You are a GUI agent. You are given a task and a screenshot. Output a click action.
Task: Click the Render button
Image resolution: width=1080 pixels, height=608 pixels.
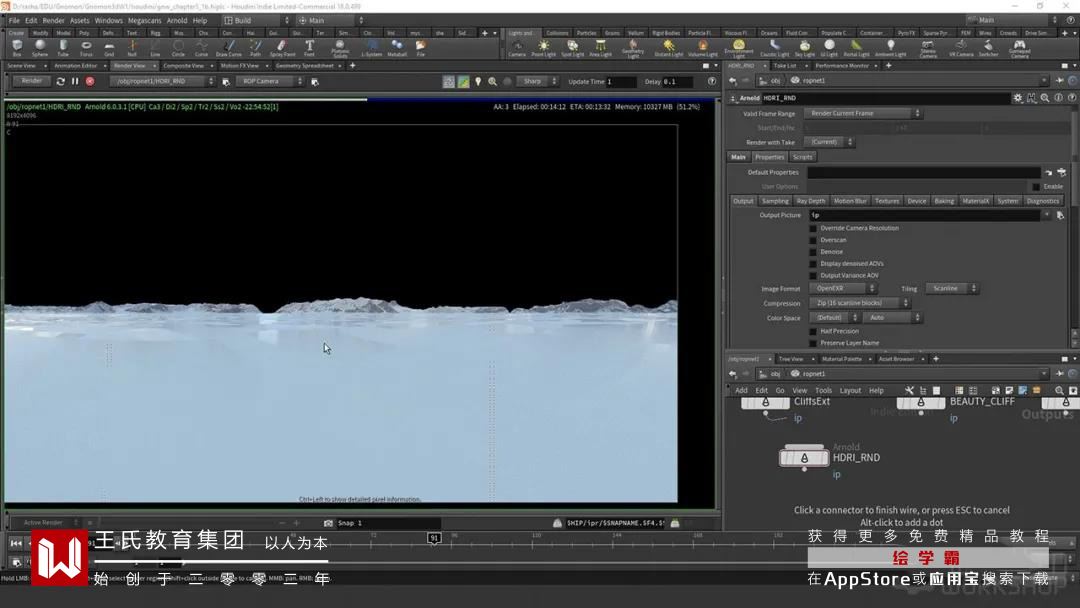pos(32,81)
